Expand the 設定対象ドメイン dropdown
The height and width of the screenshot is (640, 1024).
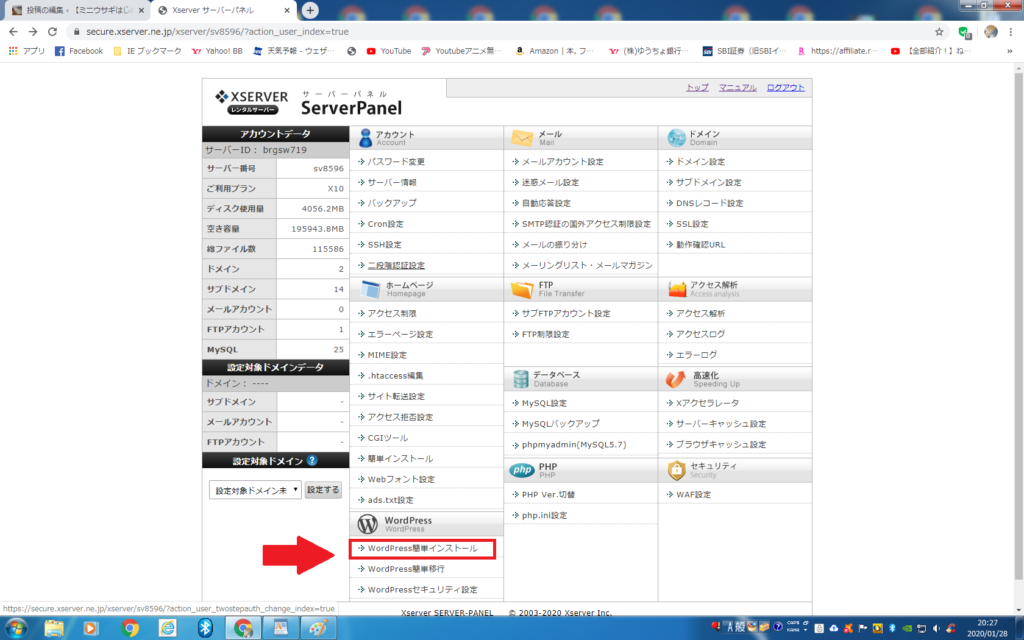[x=255, y=490]
